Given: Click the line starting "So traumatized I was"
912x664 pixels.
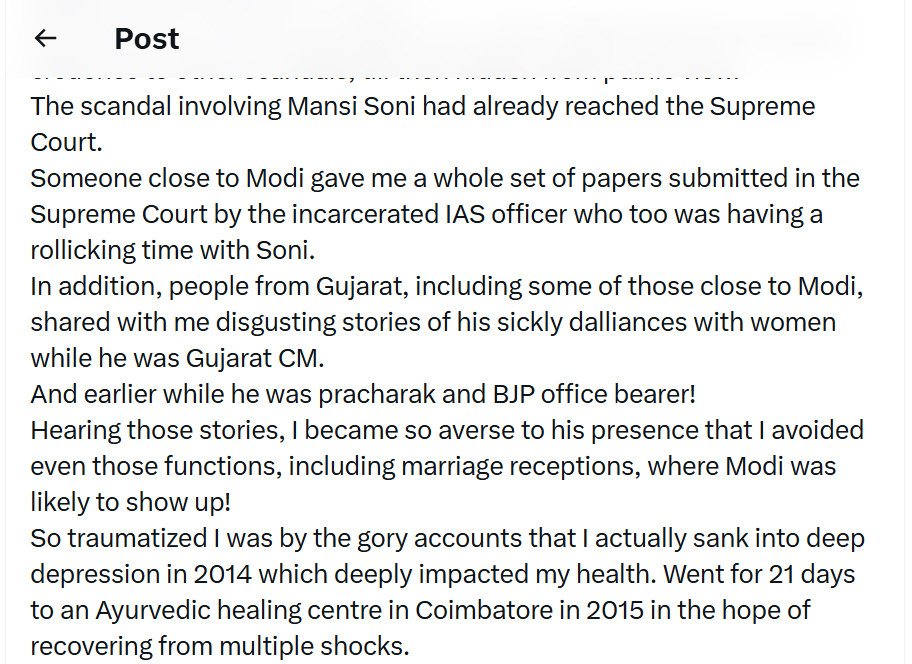Looking at the screenshot, I should click(446, 538).
